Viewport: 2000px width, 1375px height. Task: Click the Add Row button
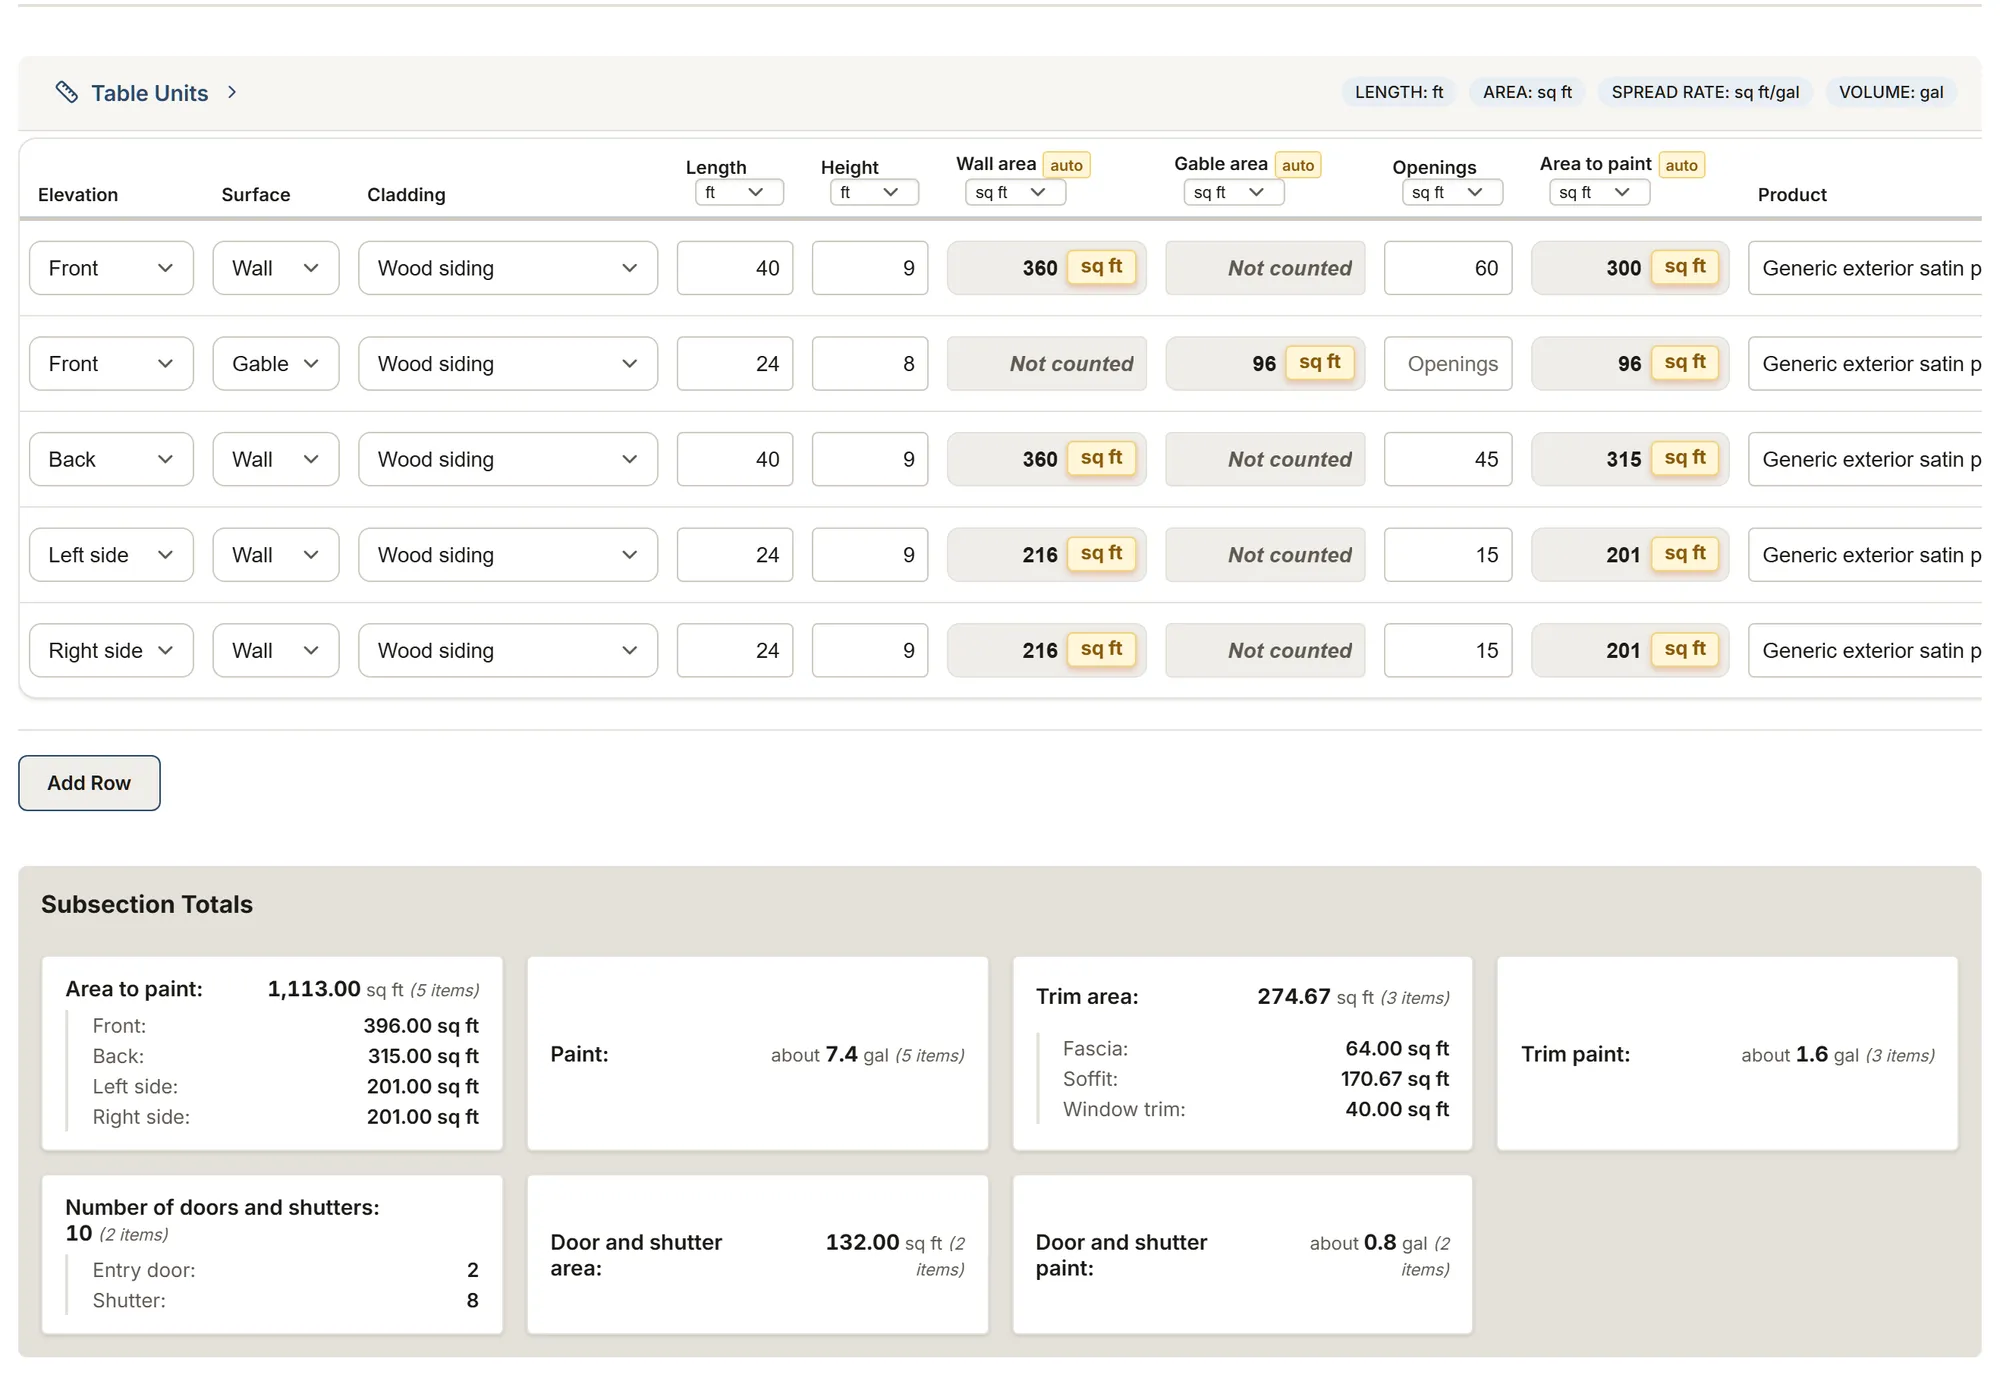(x=89, y=783)
